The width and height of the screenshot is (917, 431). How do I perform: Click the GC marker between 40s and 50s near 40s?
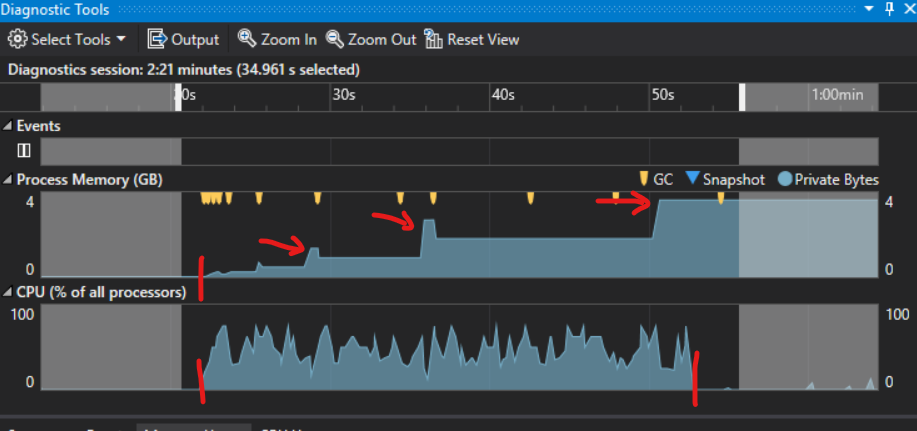pyautogui.click(x=530, y=198)
